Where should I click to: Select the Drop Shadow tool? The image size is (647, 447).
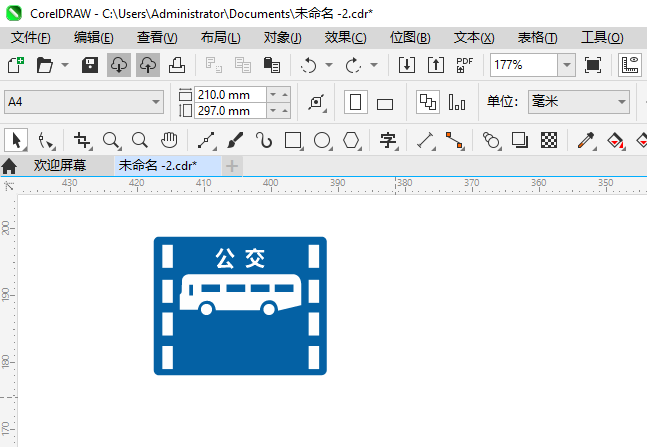[520, 140]
